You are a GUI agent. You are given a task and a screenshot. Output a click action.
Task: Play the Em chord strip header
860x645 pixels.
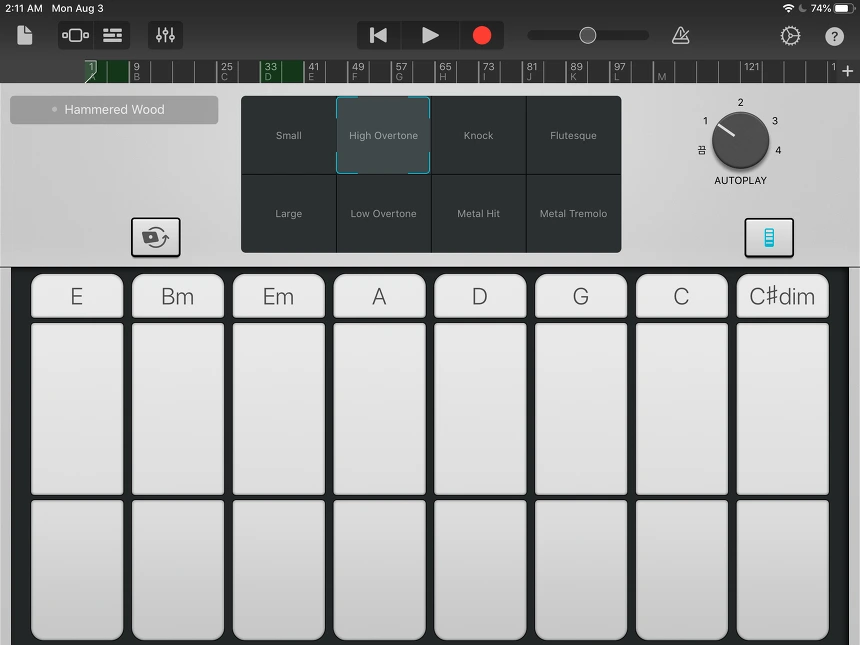(x=279, y=296)
